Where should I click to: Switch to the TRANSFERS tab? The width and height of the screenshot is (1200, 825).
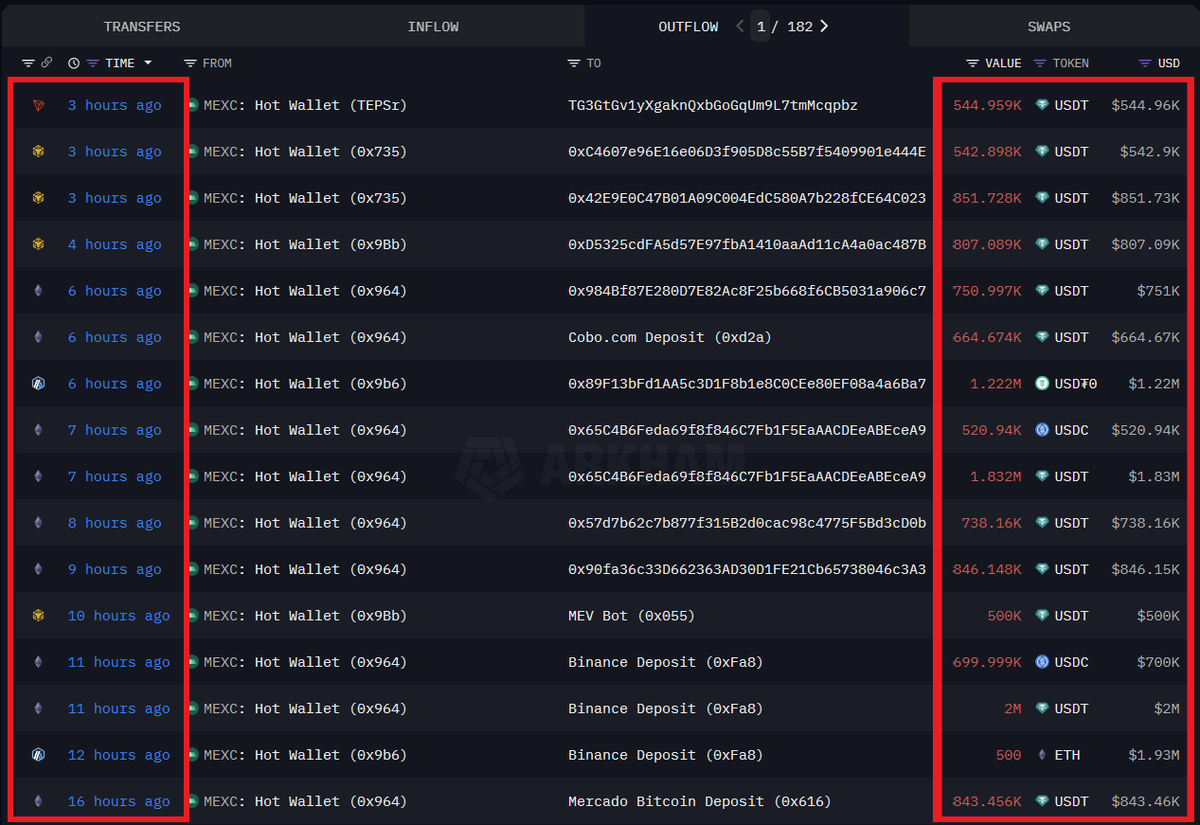click(142, 27)
